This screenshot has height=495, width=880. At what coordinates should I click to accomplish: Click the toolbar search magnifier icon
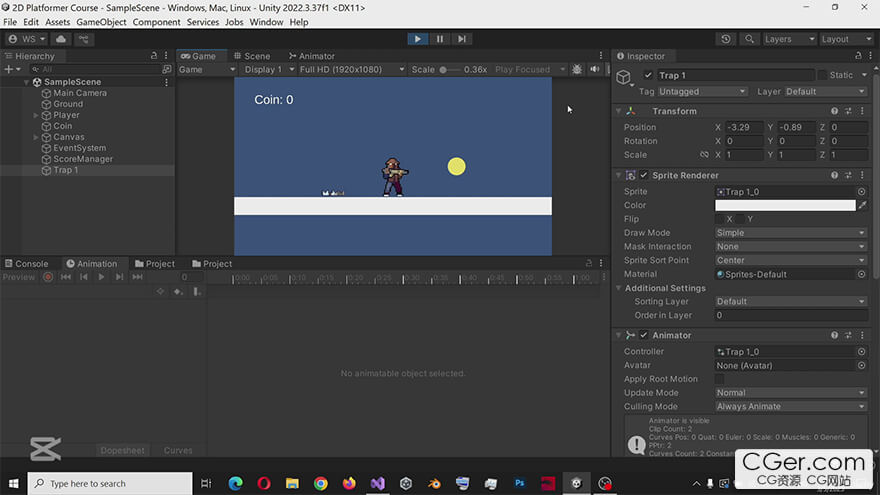[x=749, y=39]
